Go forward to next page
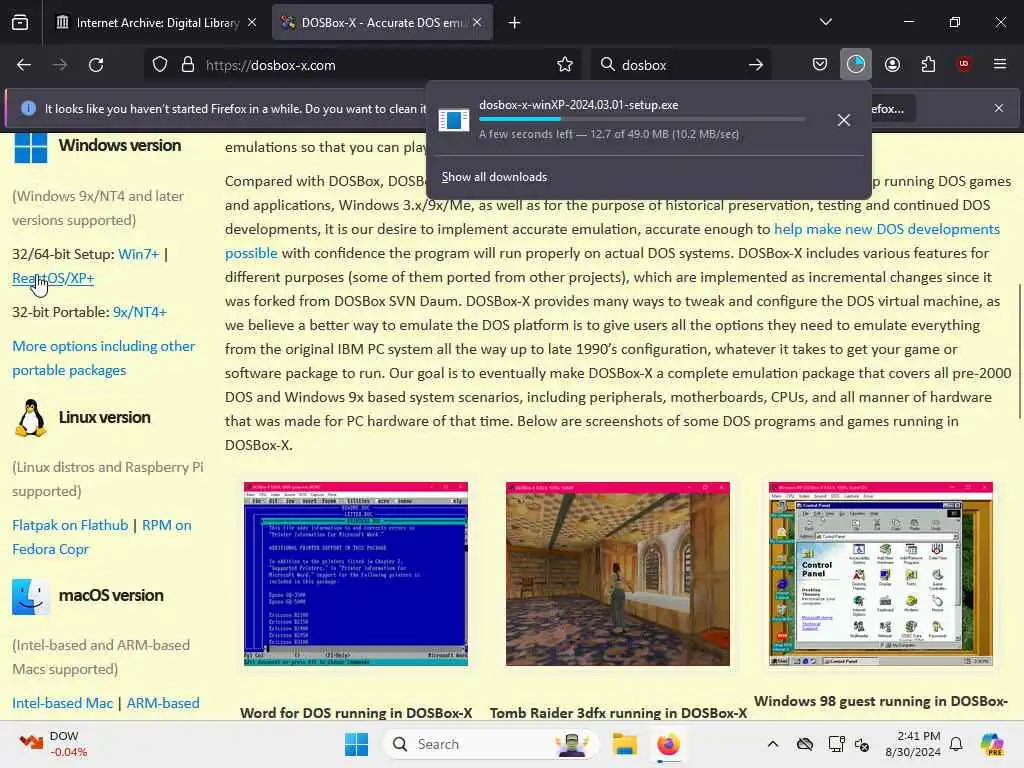Image resolution: width=1024 pixels, height=768 pixels. click(x=60, y=65)
